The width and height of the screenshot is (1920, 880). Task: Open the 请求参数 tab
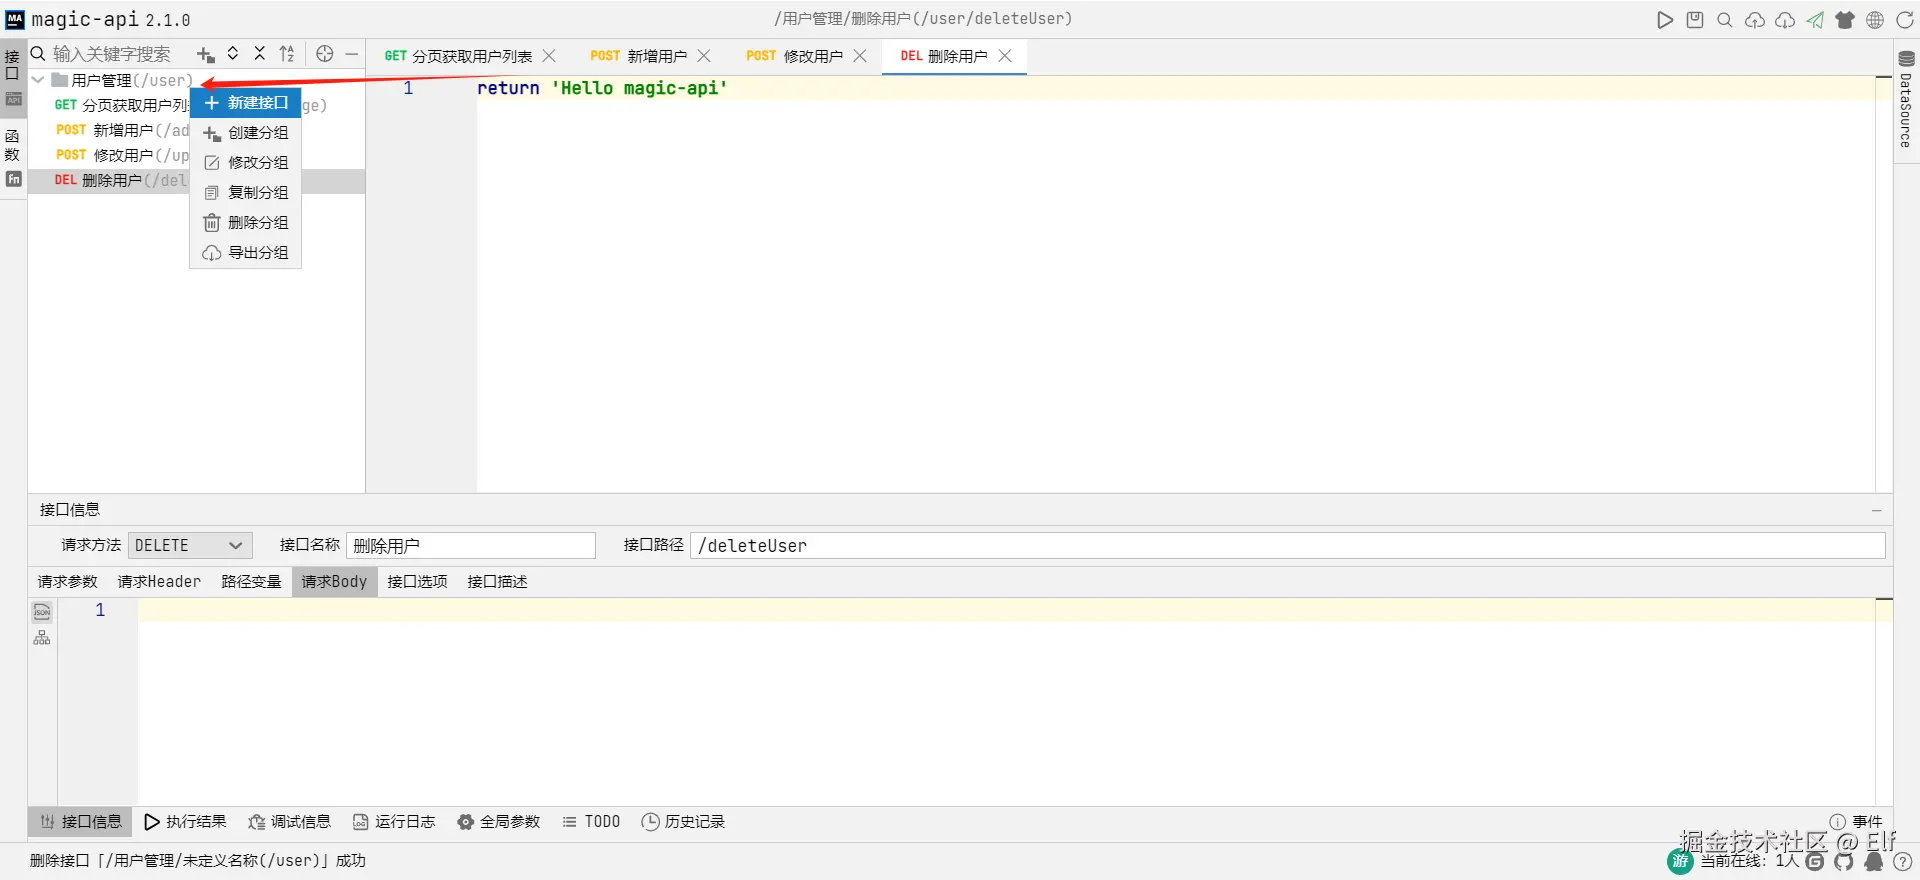point(68,582)
